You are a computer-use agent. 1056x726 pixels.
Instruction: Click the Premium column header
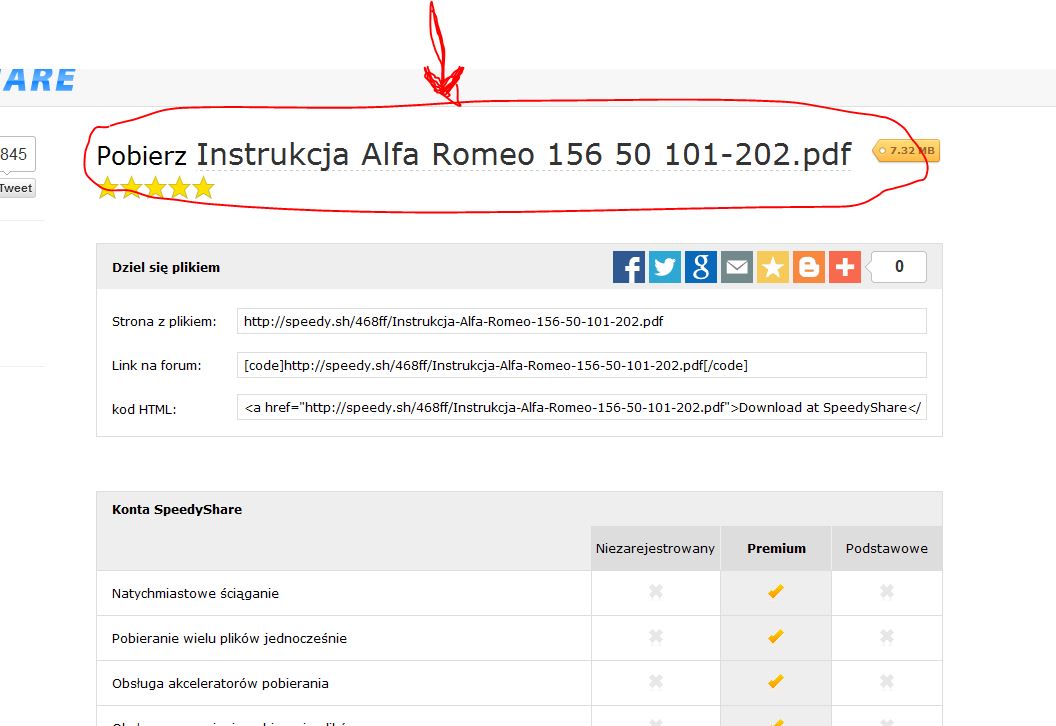(x=776, y=548)
